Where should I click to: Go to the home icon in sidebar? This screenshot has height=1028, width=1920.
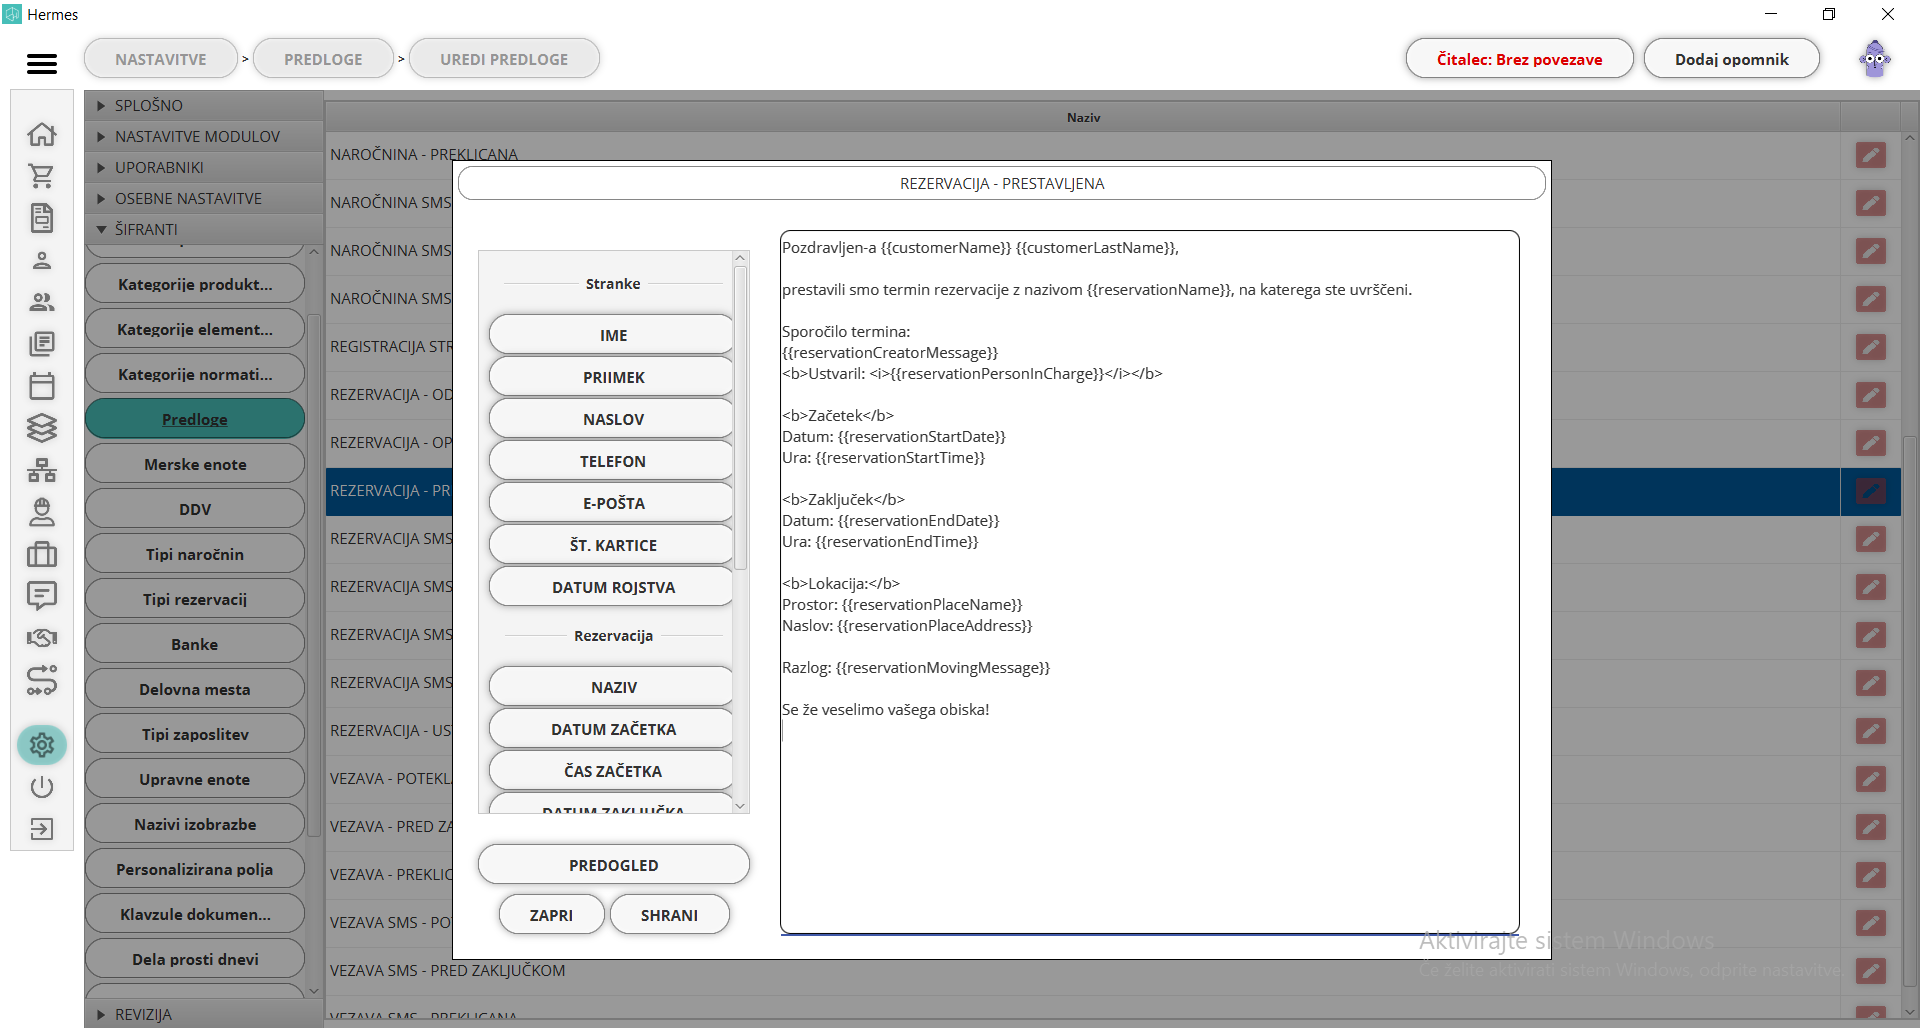pyautogui.click(x=42, y=134)
